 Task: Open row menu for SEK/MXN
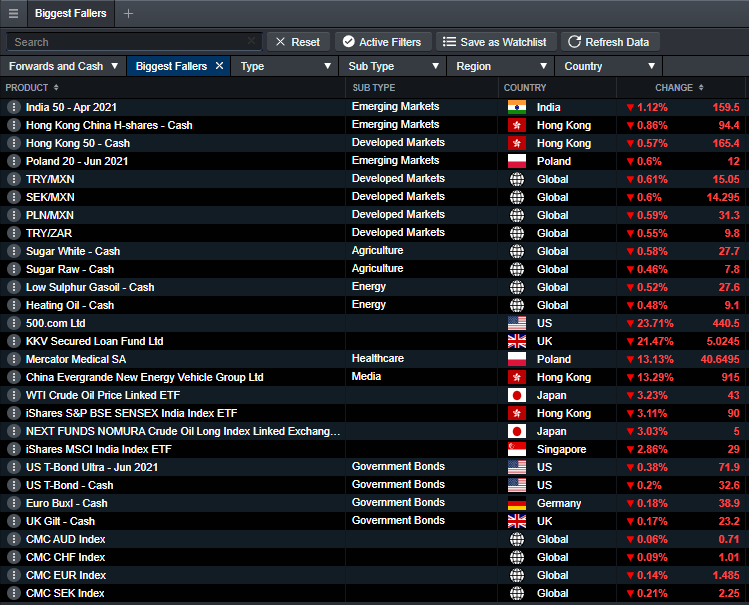[14, 197]
